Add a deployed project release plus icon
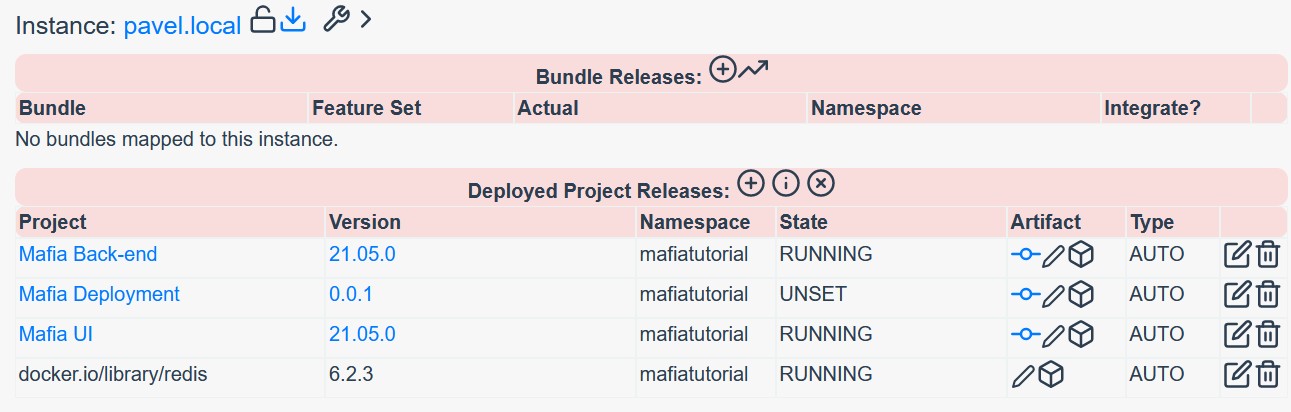Image resolution: width=1291 pixels, height=412 pixels. point(751,183)
